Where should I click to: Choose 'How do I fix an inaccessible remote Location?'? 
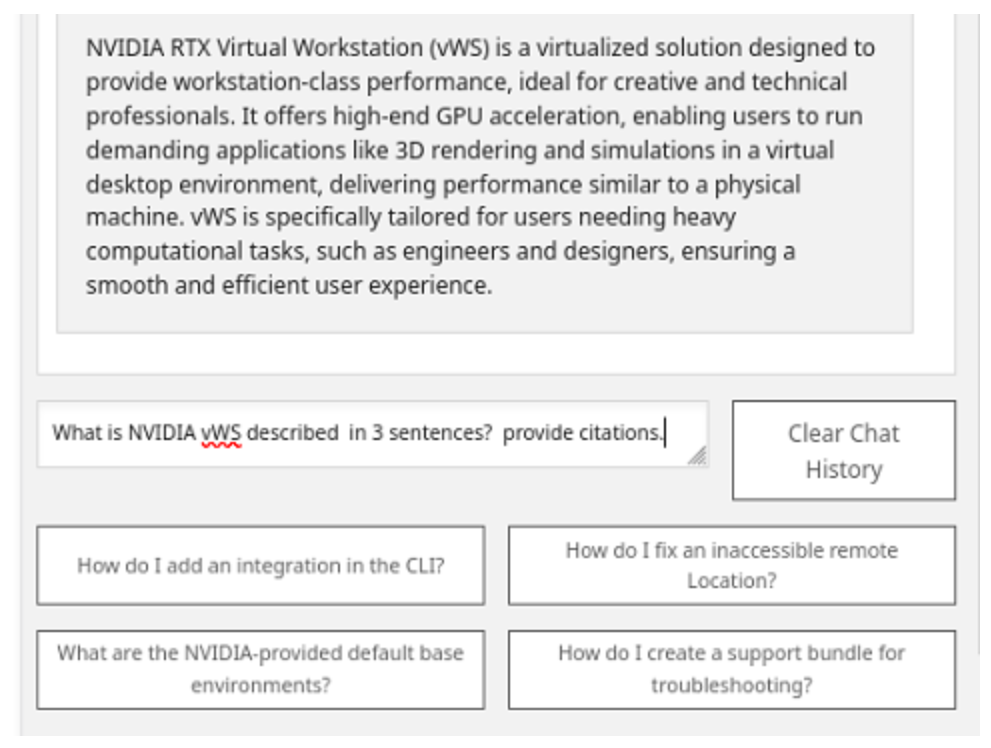coord(731,566)
